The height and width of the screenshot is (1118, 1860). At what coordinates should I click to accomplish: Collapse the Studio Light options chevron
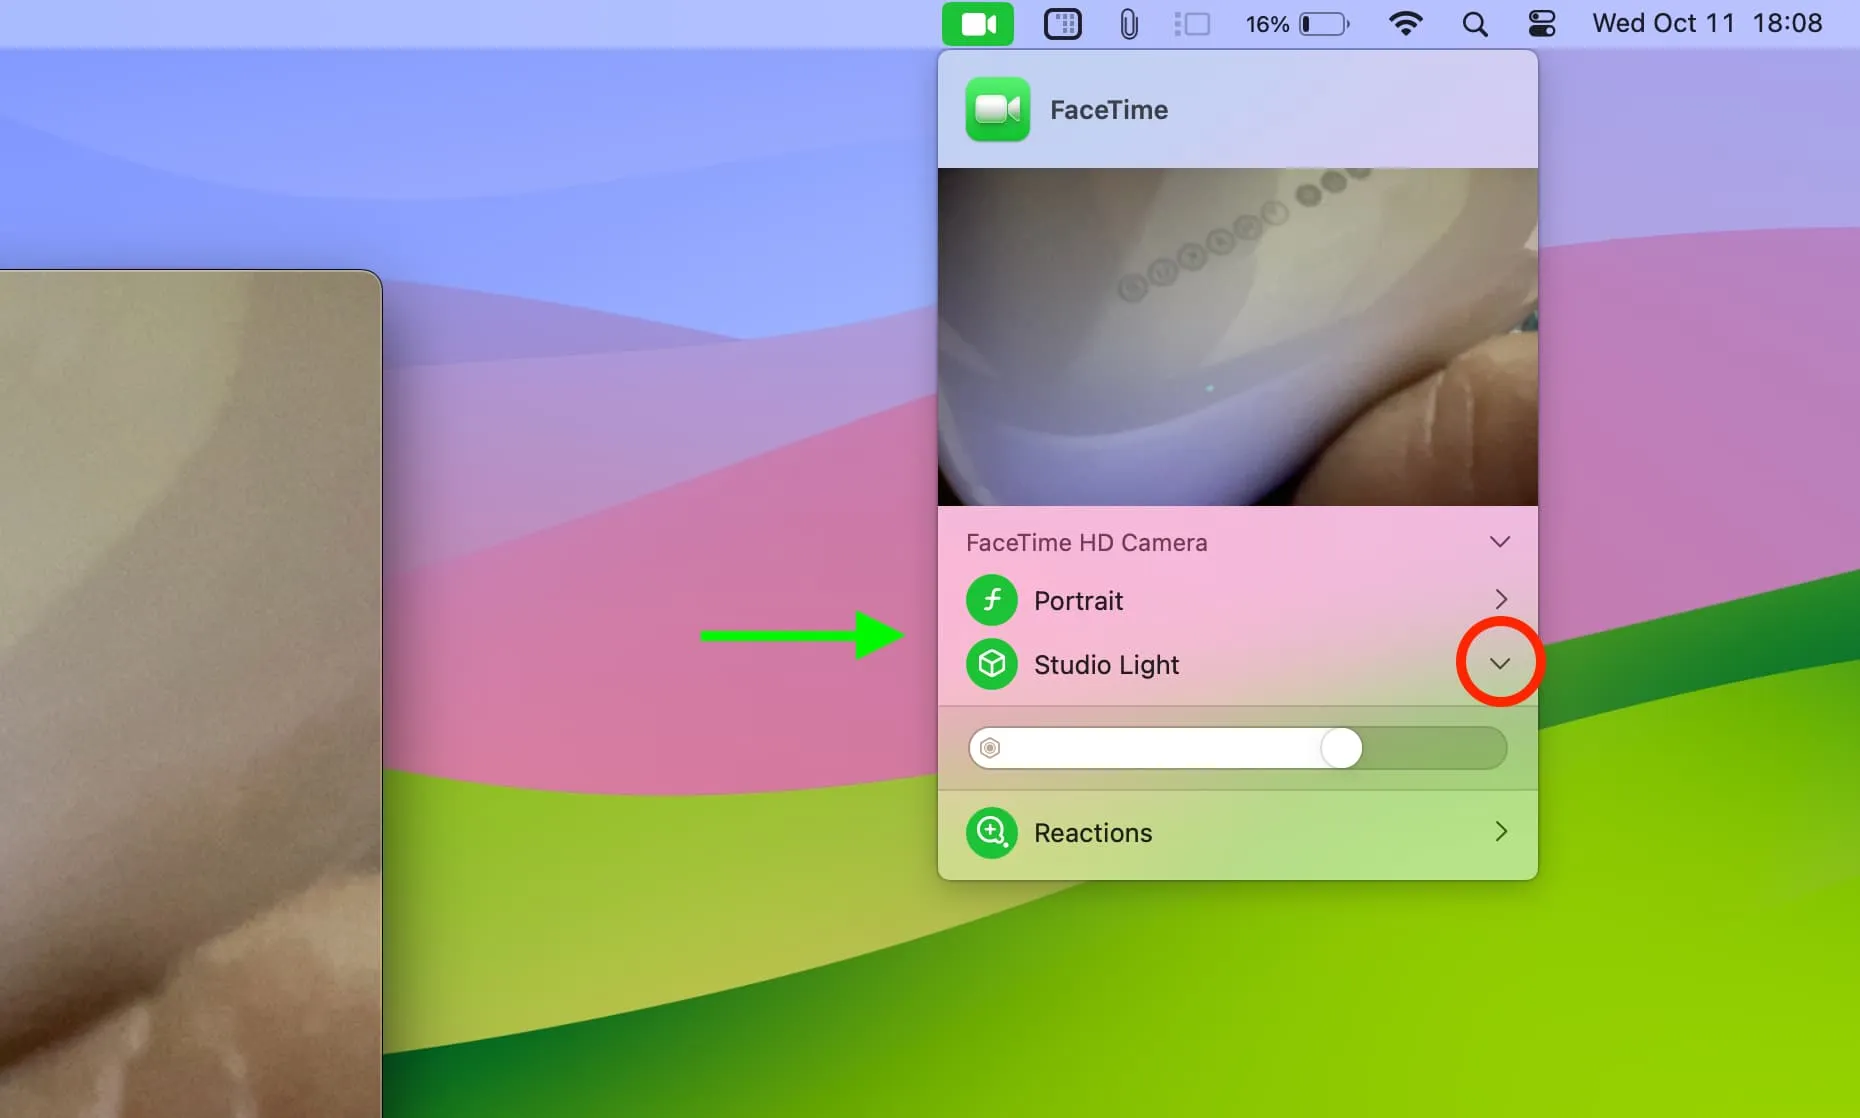click(1499, 663)
